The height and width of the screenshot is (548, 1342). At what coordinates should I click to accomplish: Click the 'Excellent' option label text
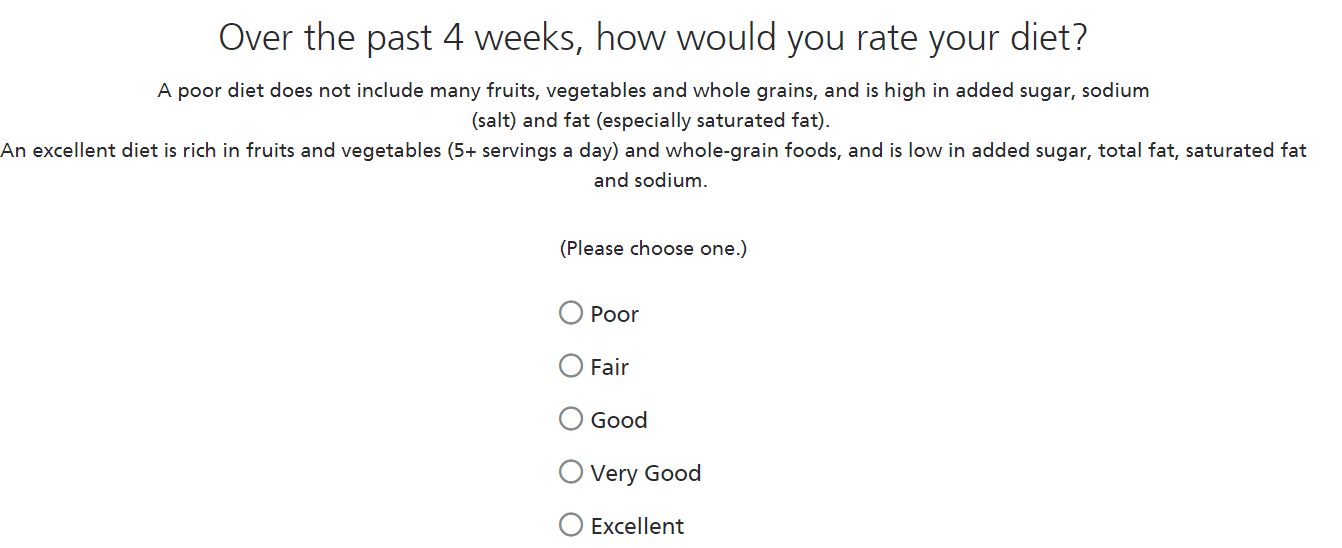(637, 526)
